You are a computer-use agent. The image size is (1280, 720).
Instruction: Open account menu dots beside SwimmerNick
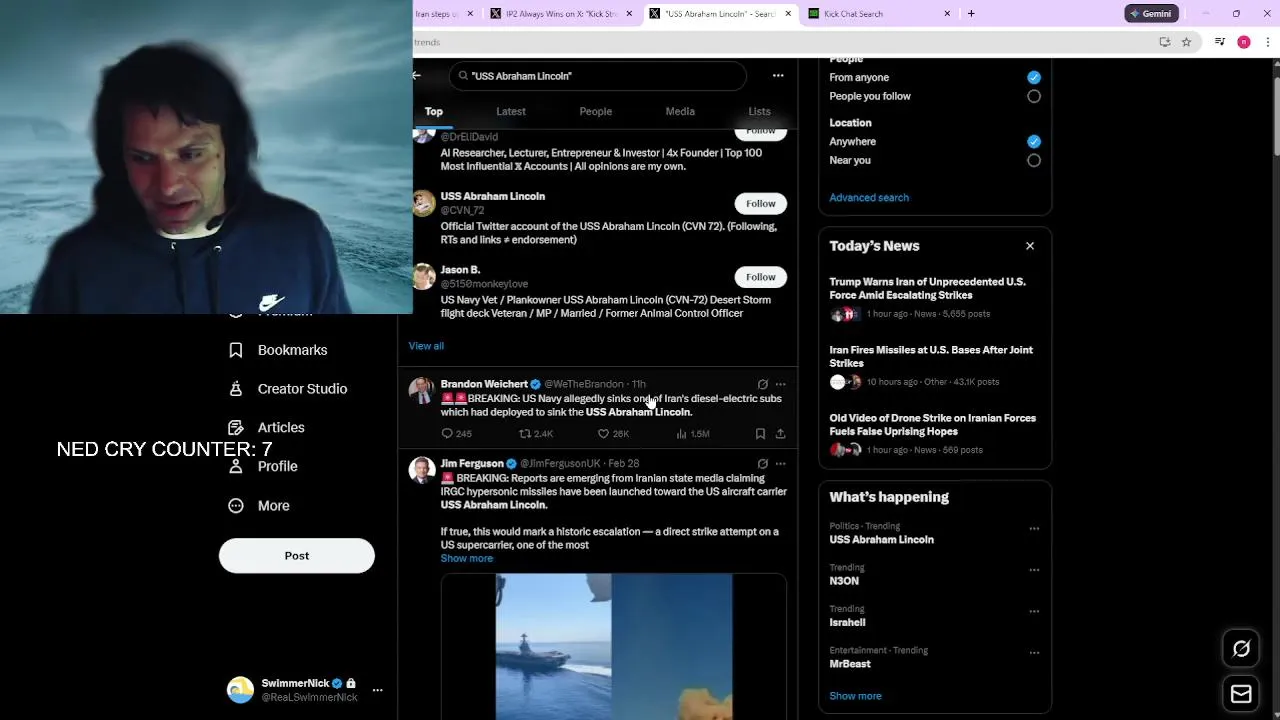[x=377, y=690]
